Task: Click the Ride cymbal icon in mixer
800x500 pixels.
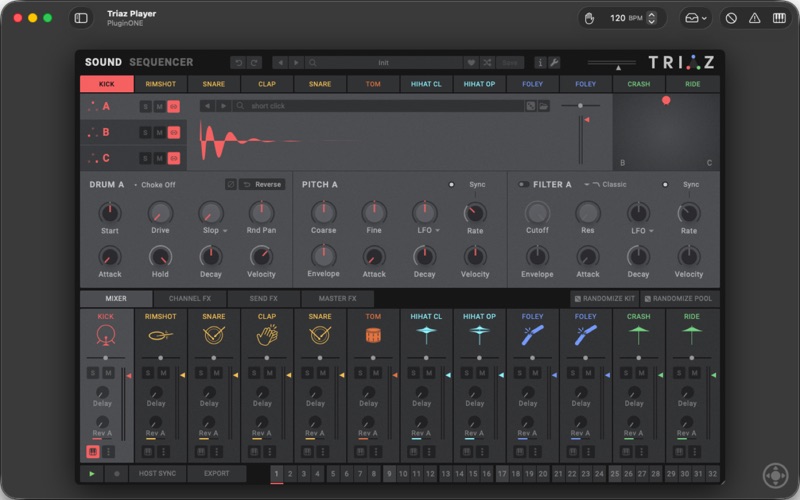Action: [x=692, y=336]
